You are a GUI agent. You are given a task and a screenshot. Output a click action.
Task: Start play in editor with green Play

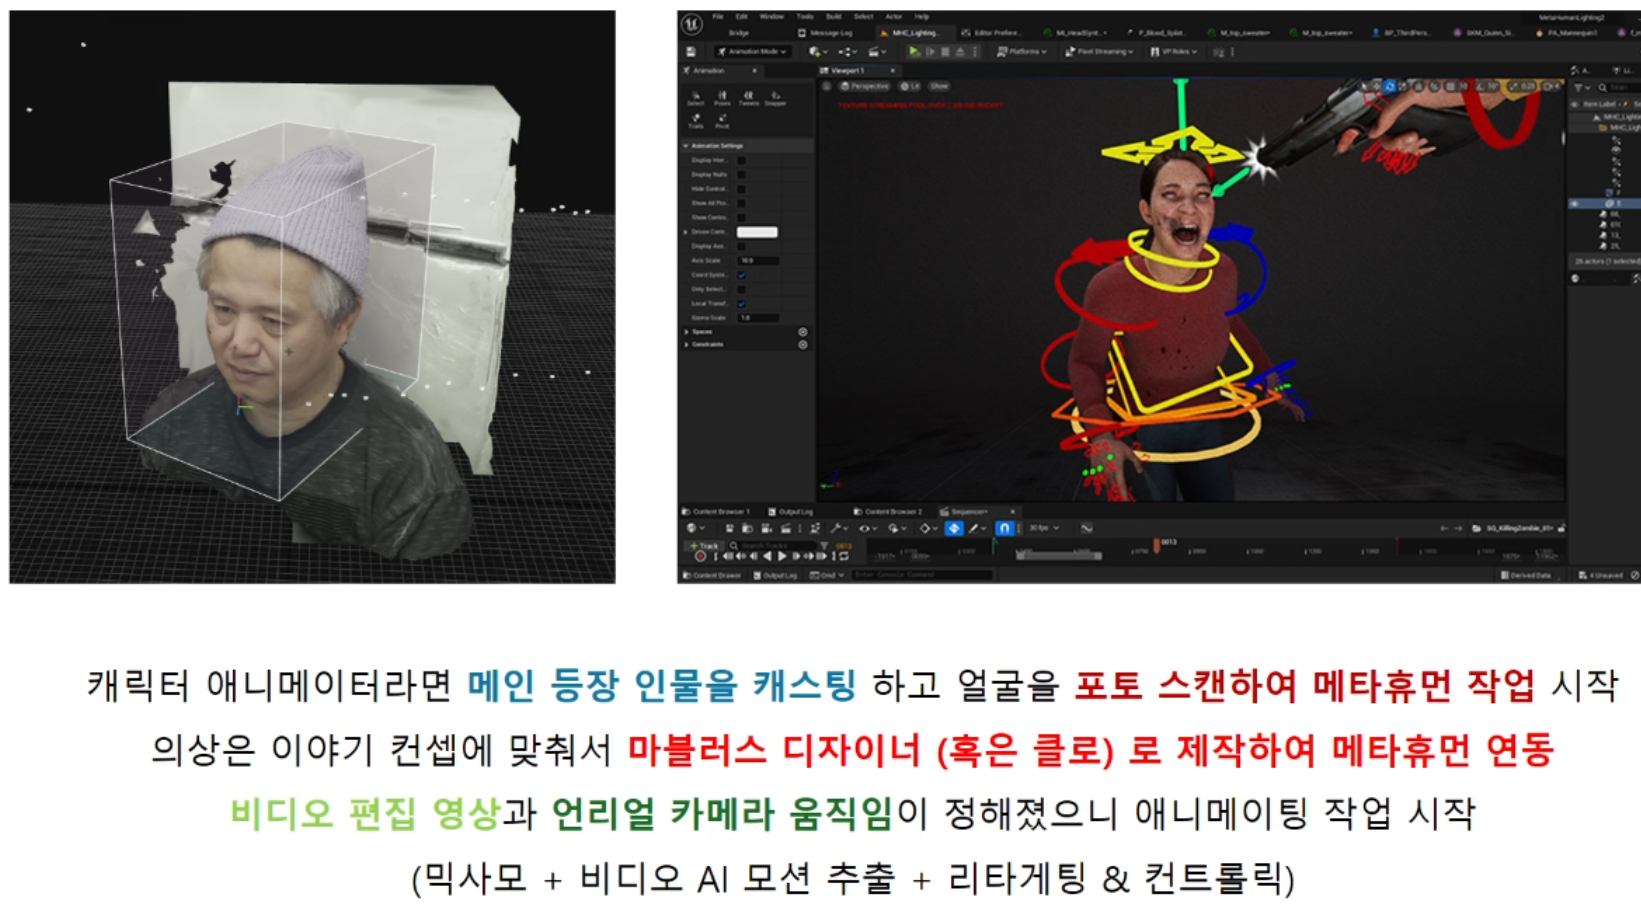913,51
